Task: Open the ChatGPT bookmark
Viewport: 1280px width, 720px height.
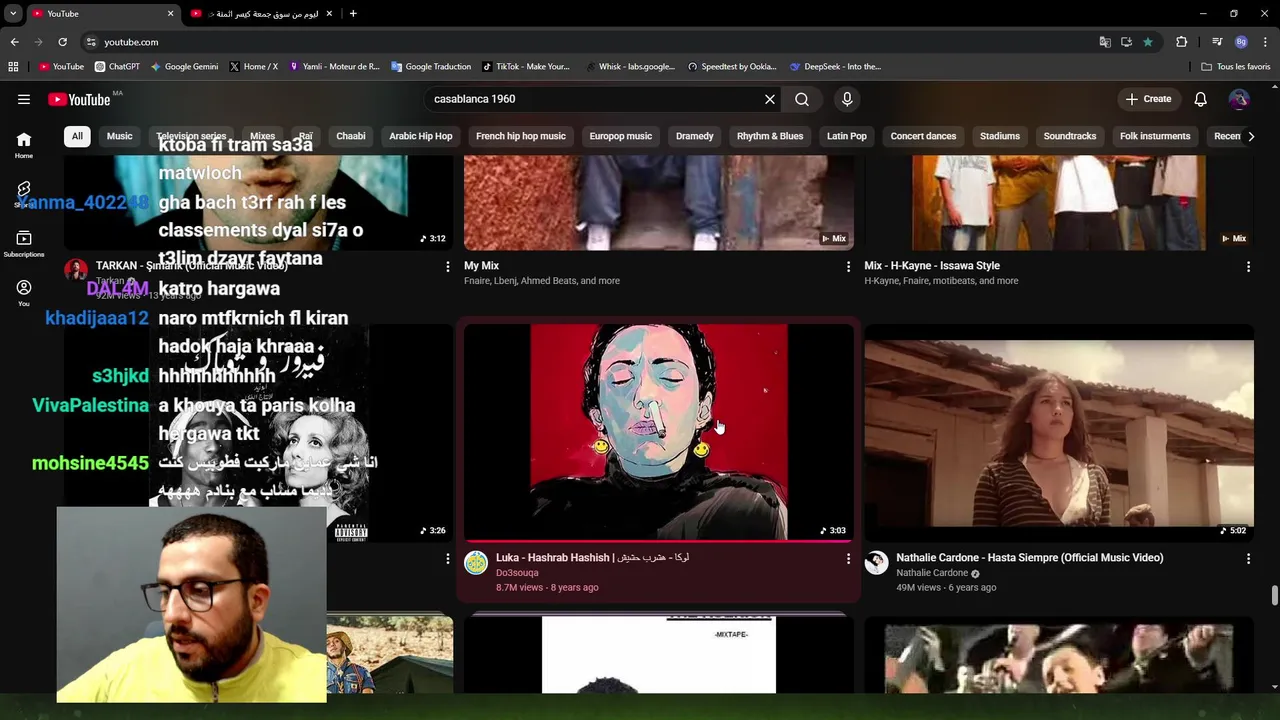Action: [117, 67]
